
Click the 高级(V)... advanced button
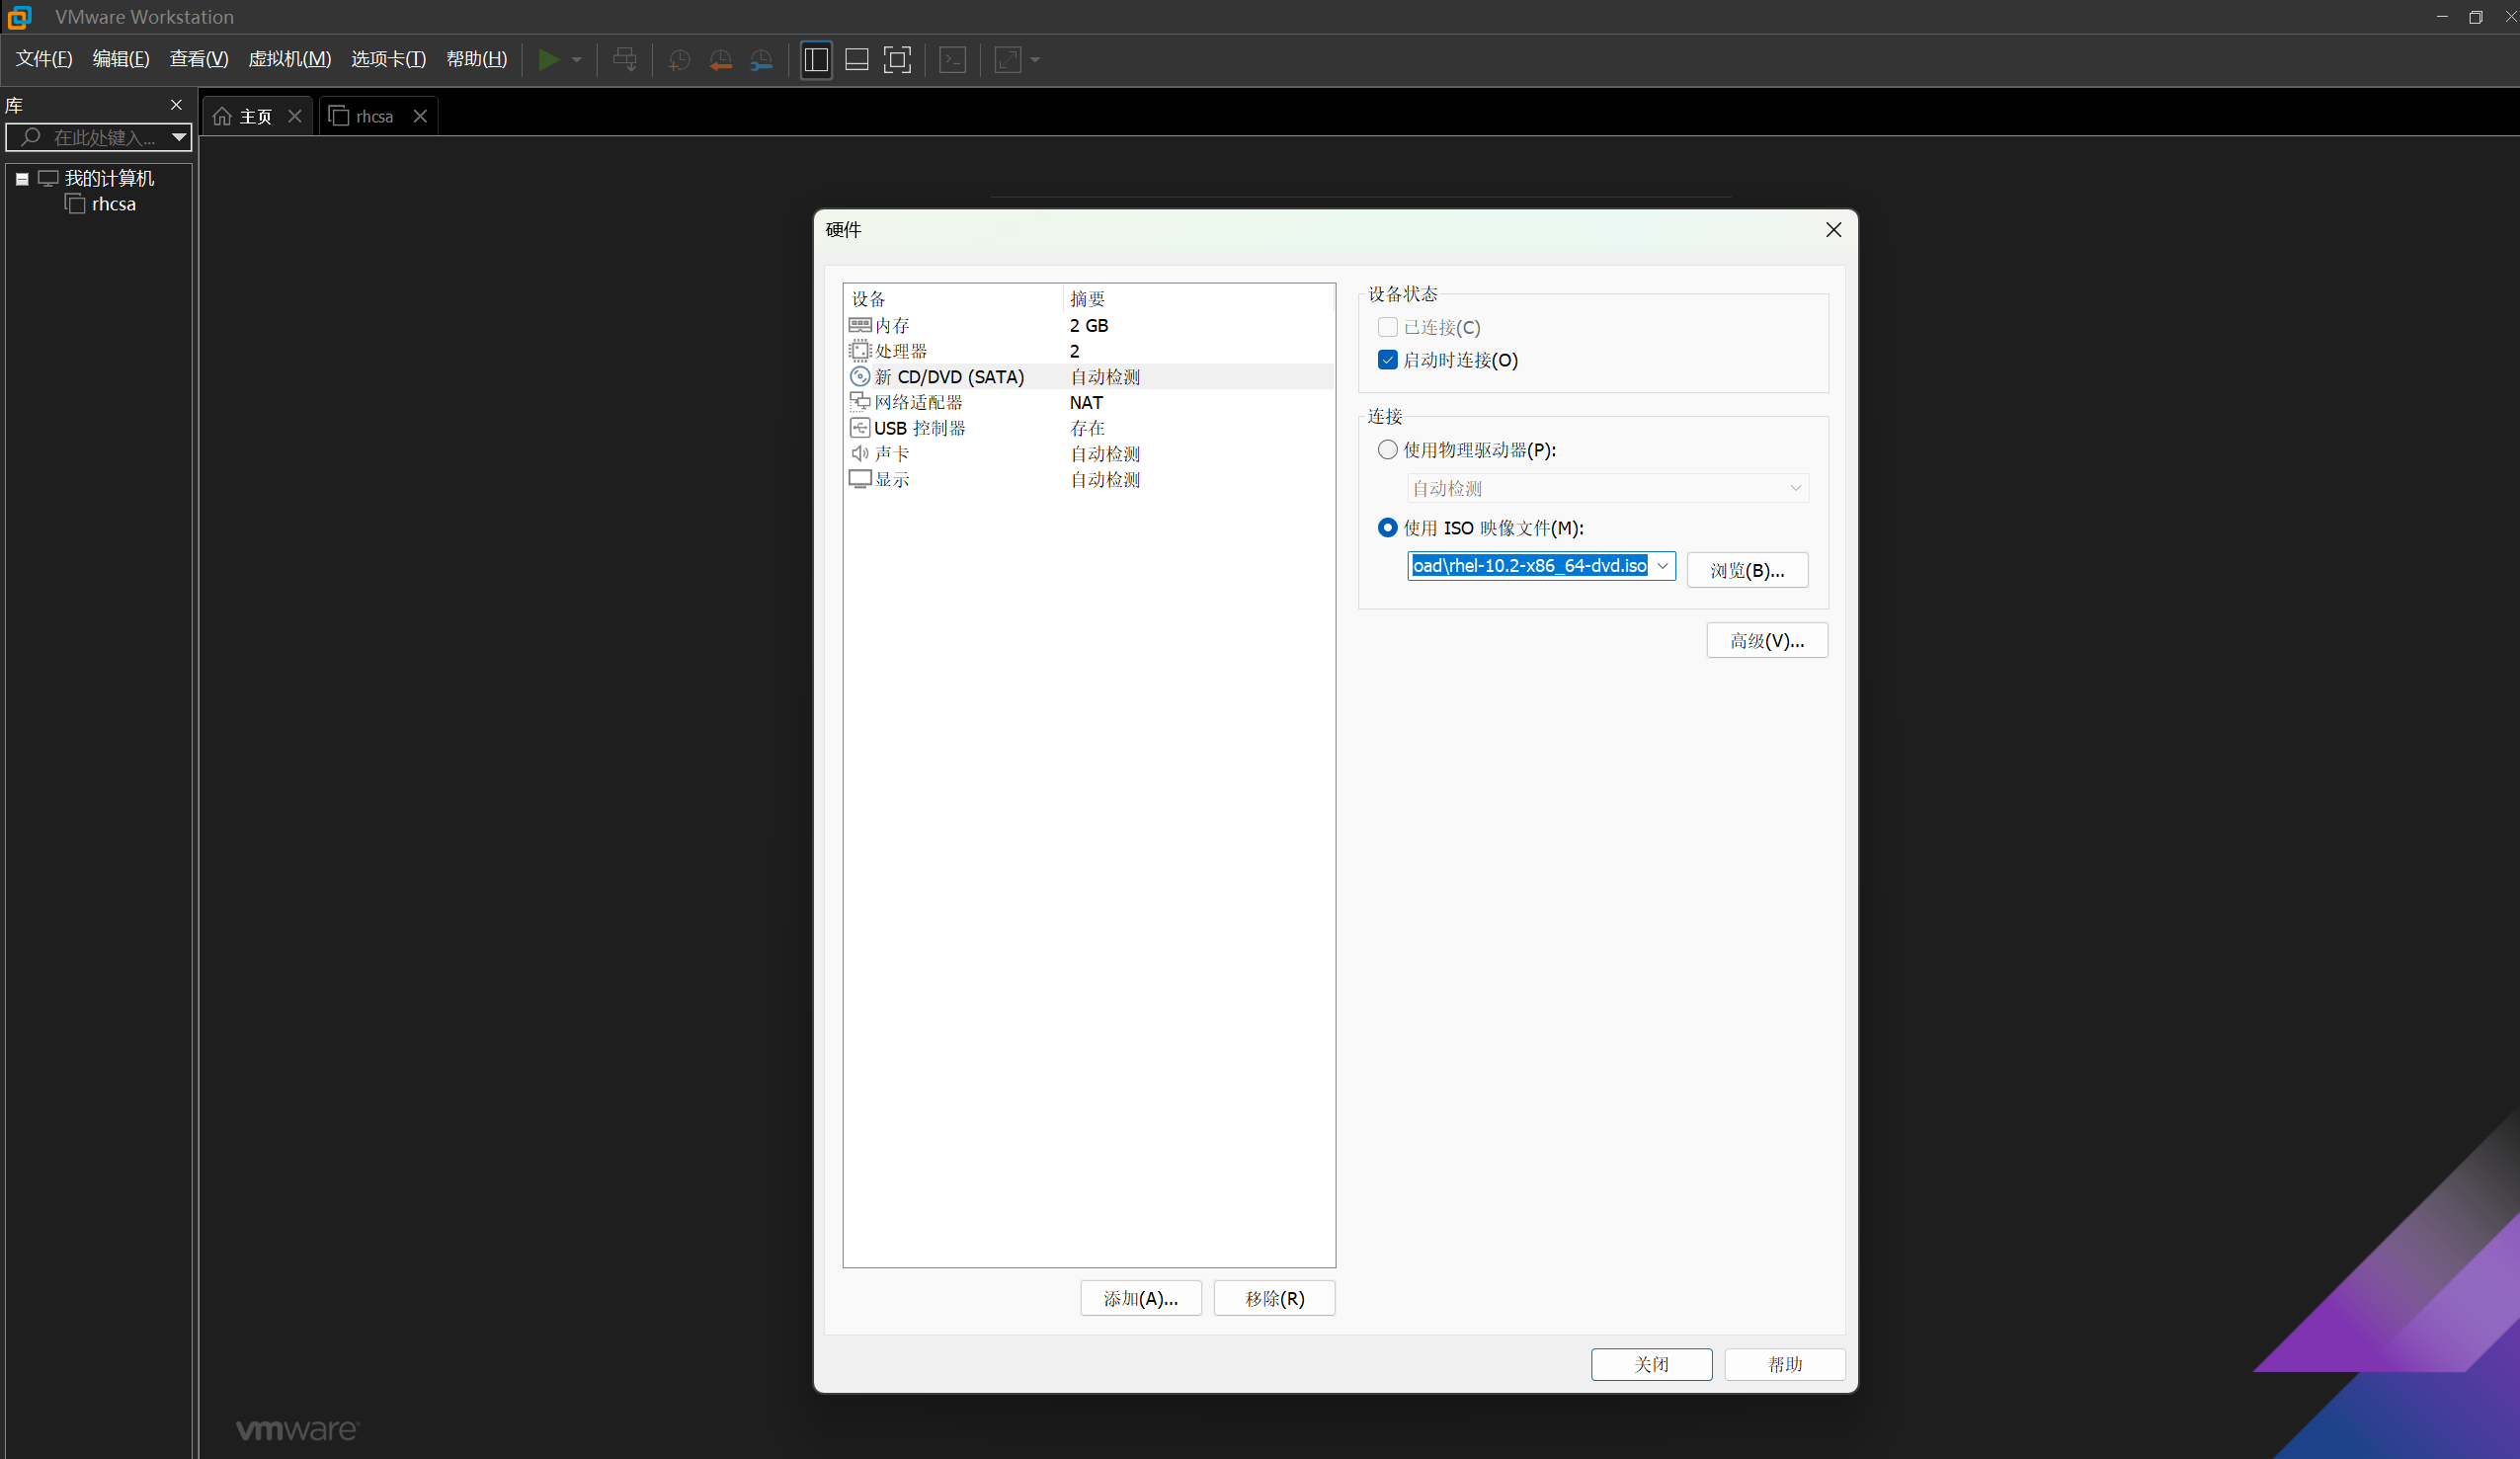click(1767, 640)
